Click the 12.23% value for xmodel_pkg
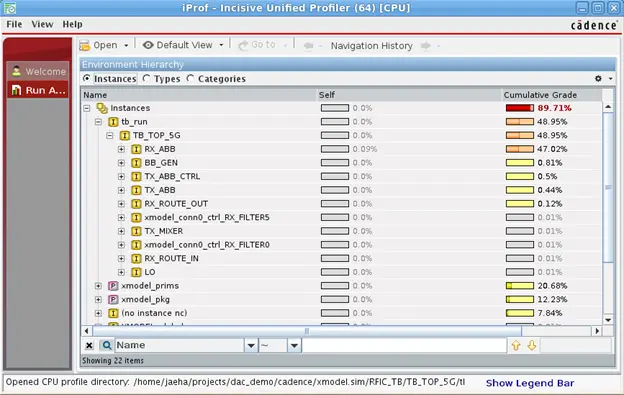Screen dimensions: 624x395 (552, 299)
